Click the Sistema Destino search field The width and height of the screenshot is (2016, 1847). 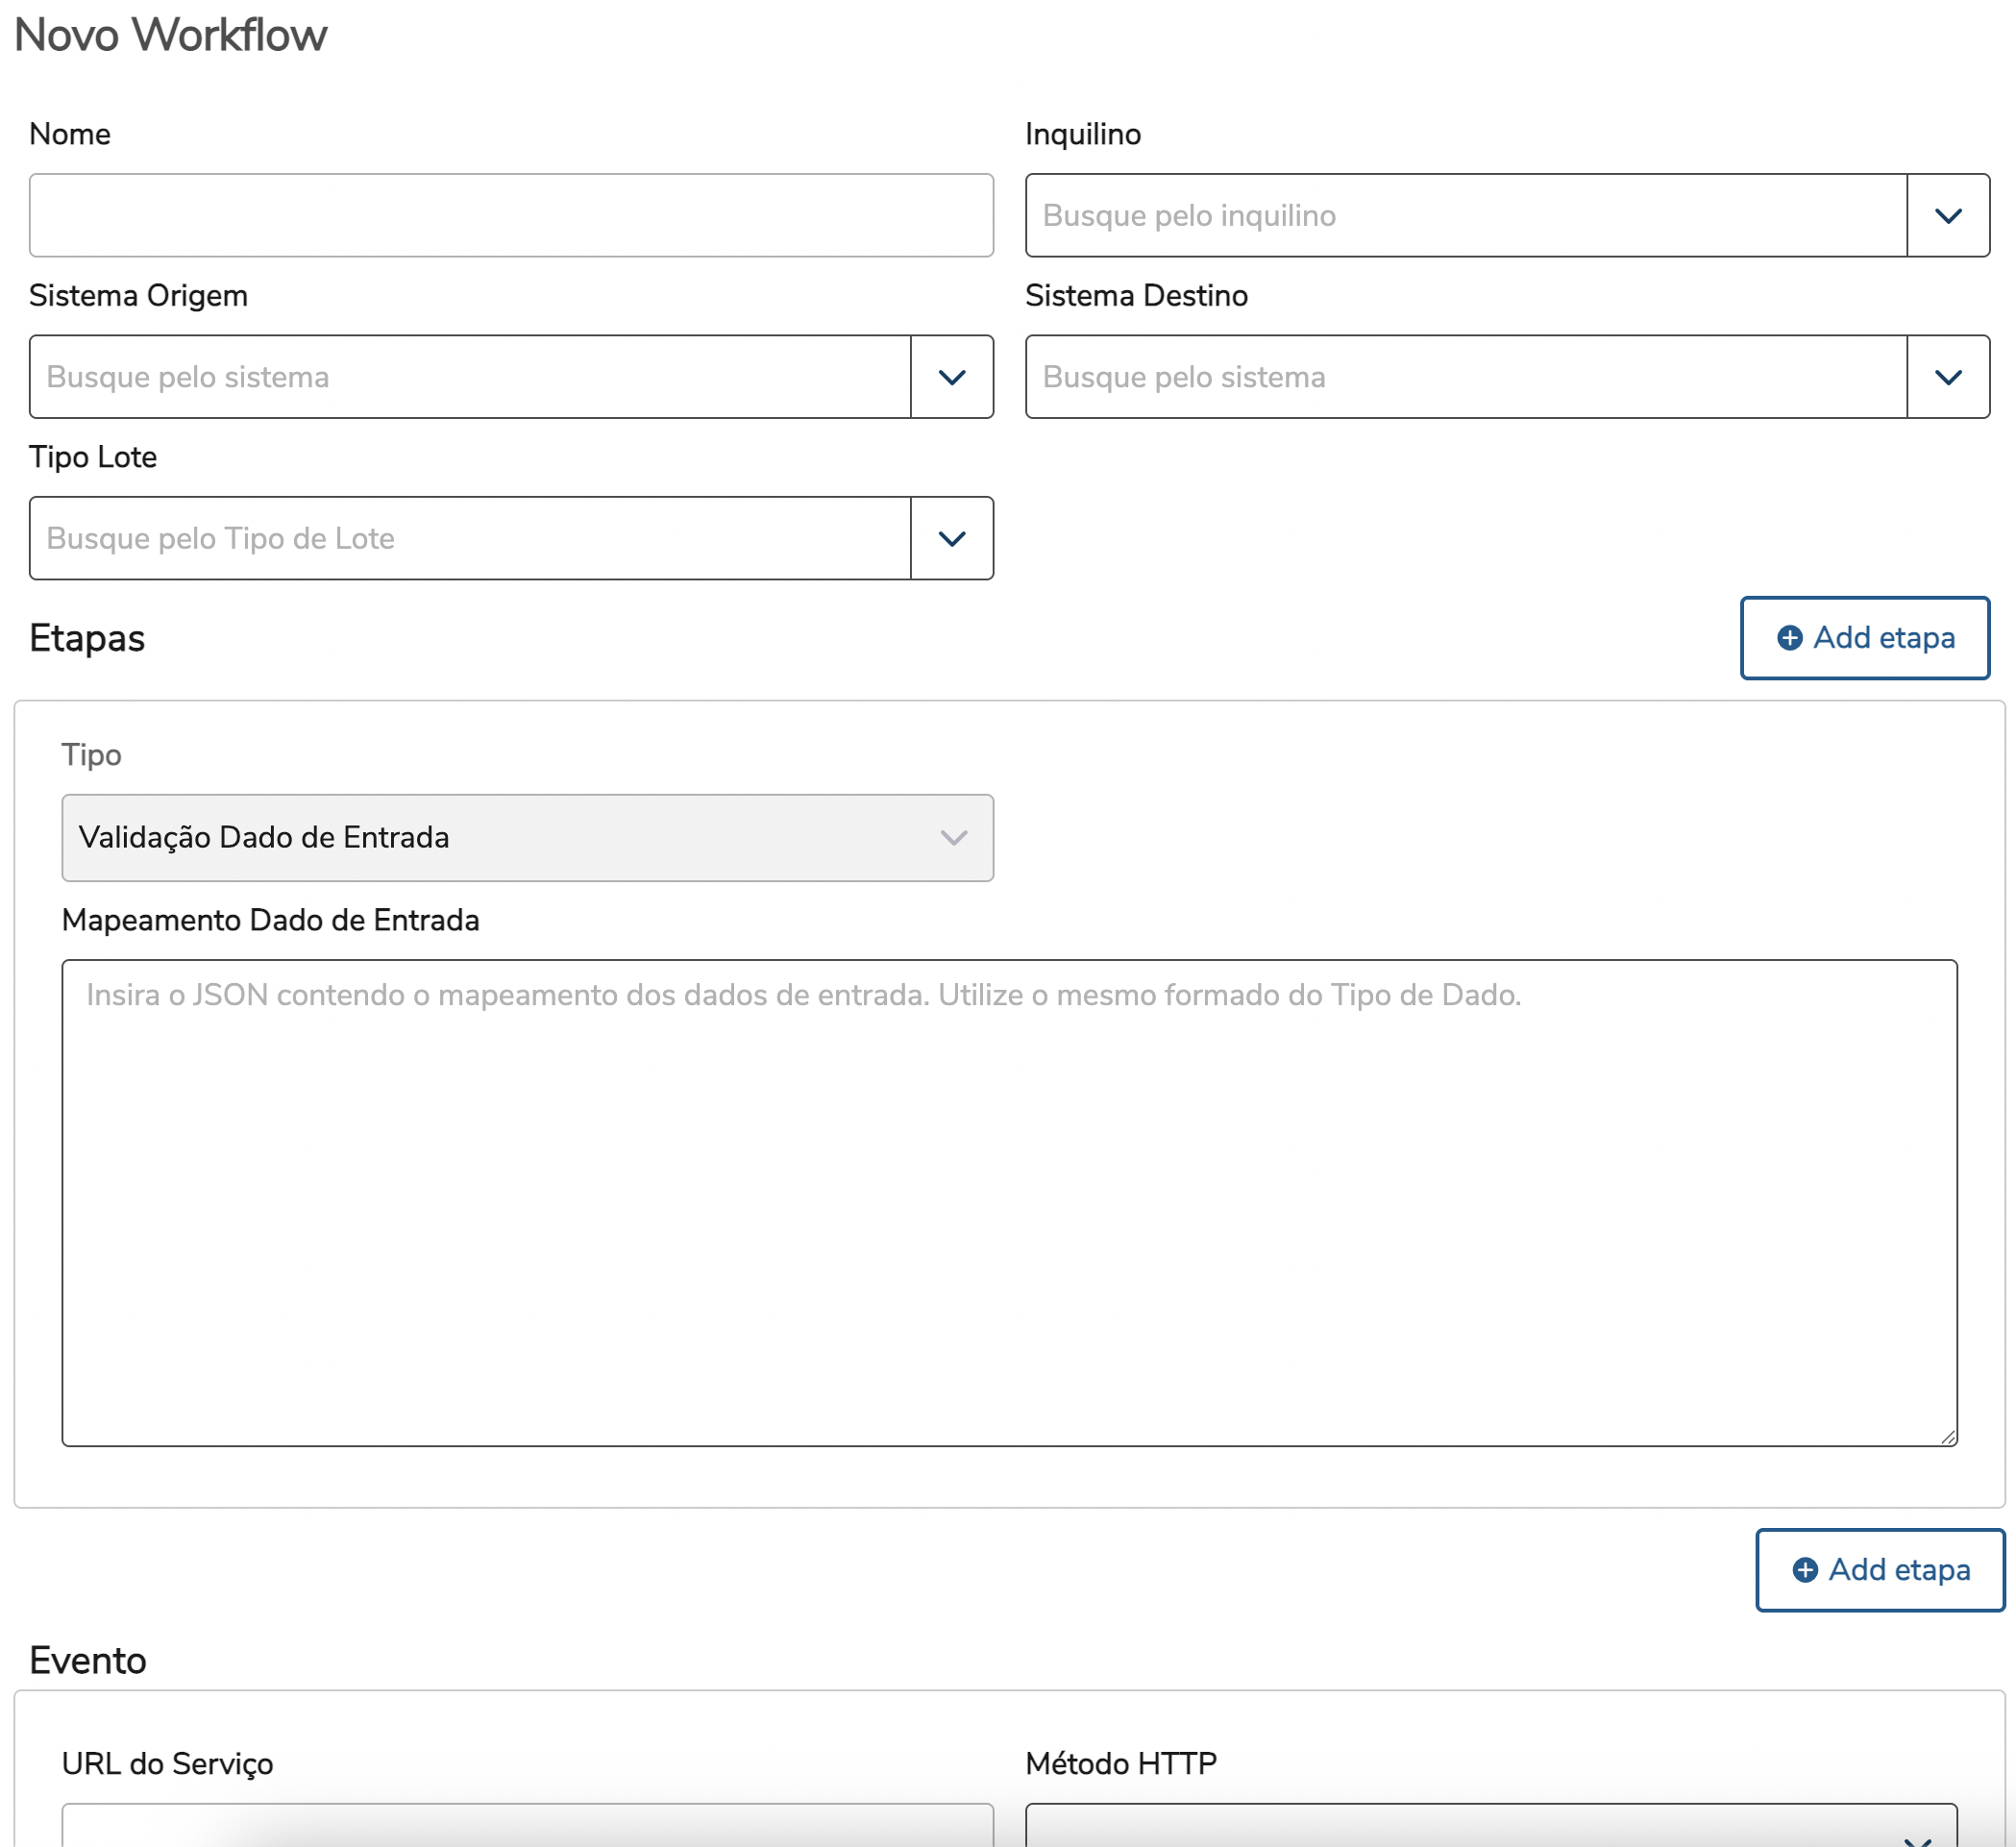point(1465,377)
